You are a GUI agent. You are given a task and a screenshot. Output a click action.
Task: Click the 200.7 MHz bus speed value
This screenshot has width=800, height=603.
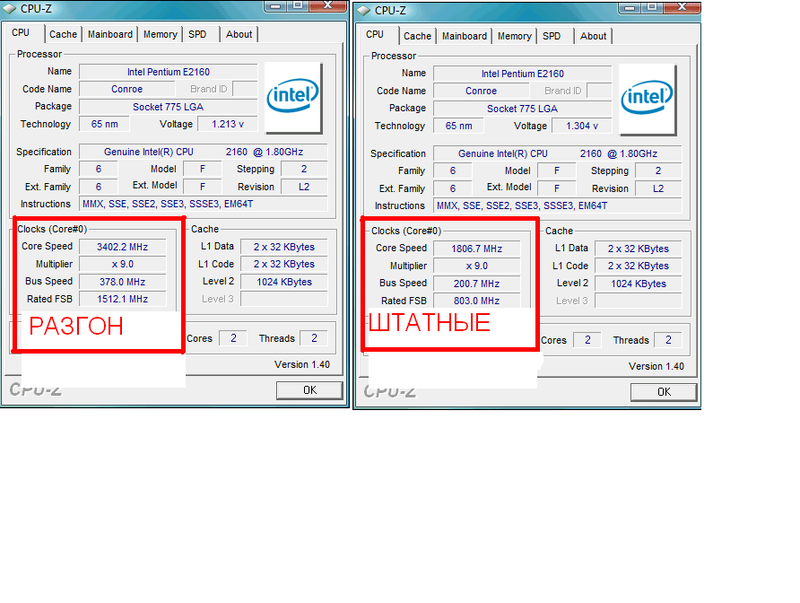click(477, 284)
